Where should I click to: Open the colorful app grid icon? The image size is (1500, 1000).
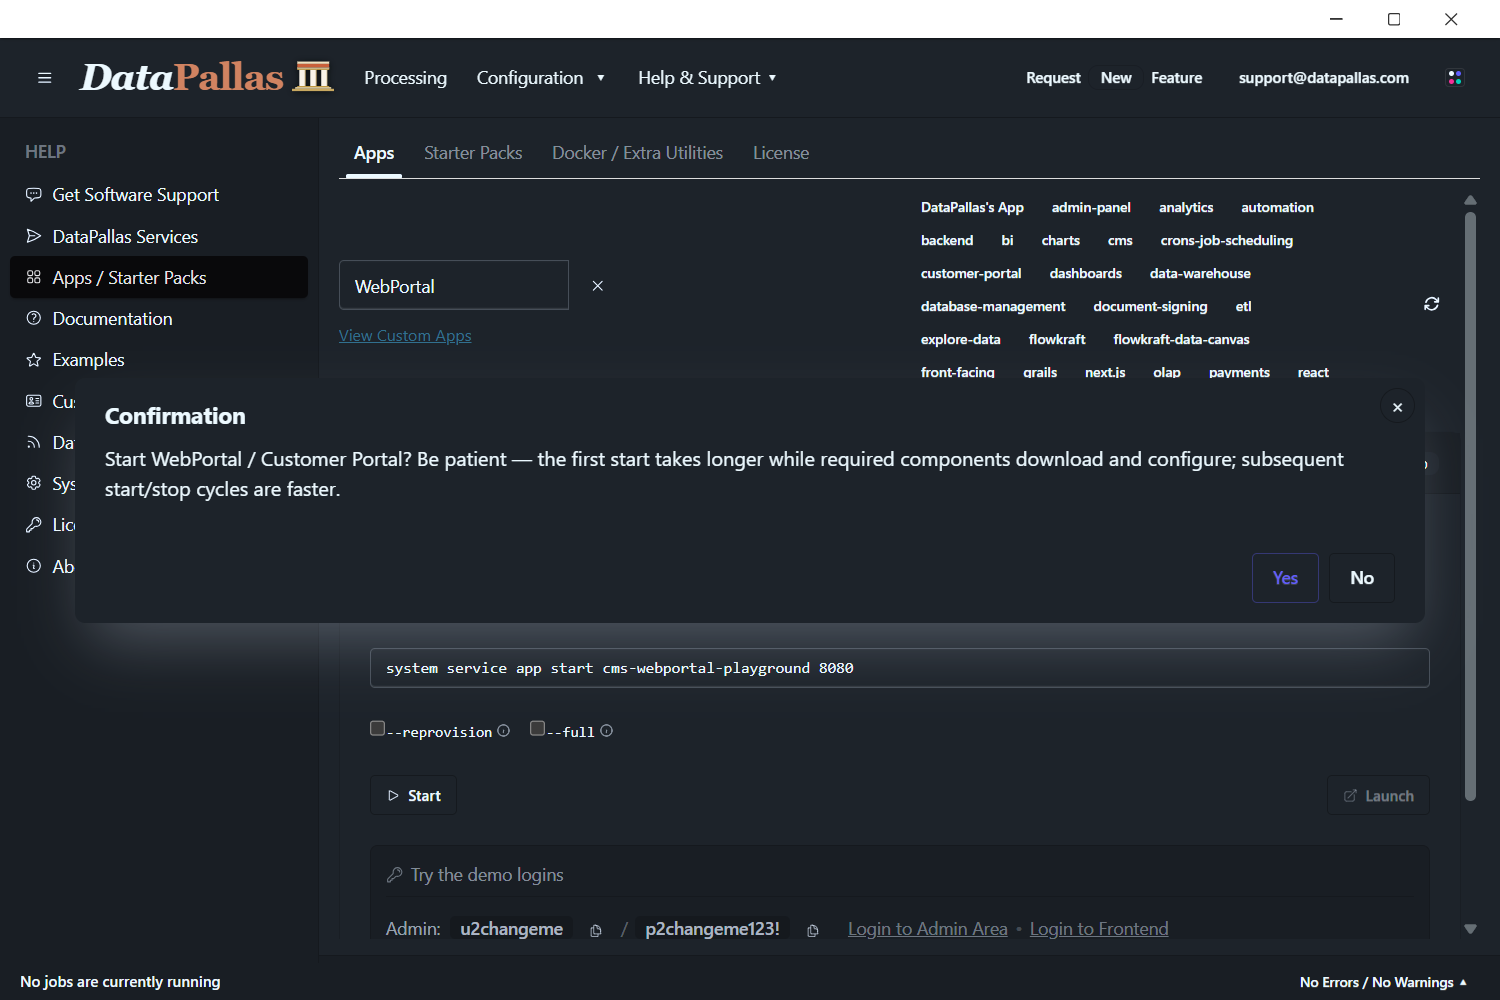point(1455,78)
